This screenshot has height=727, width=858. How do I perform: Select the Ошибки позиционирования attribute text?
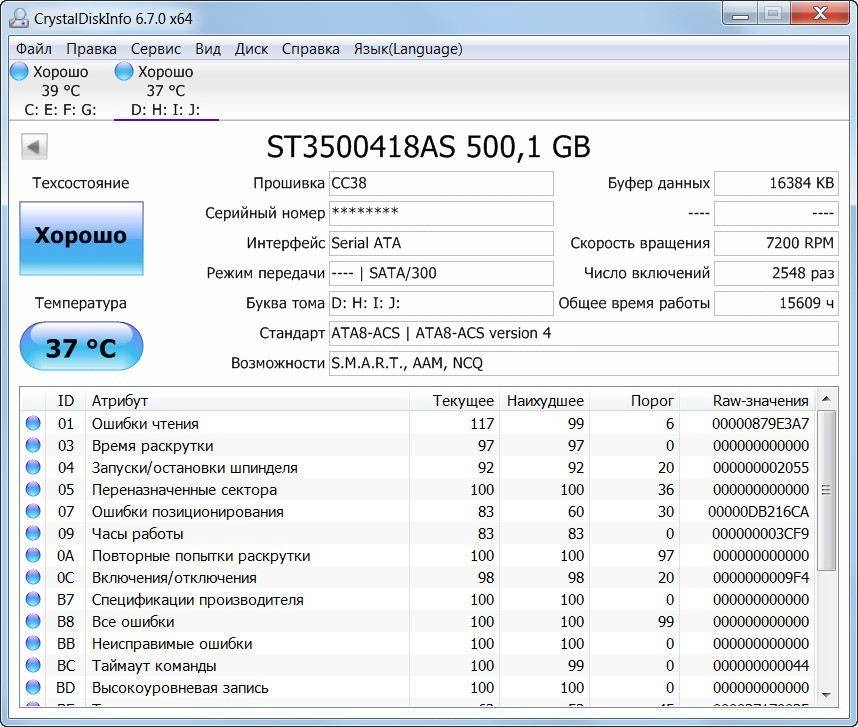[x=188, y=511]
